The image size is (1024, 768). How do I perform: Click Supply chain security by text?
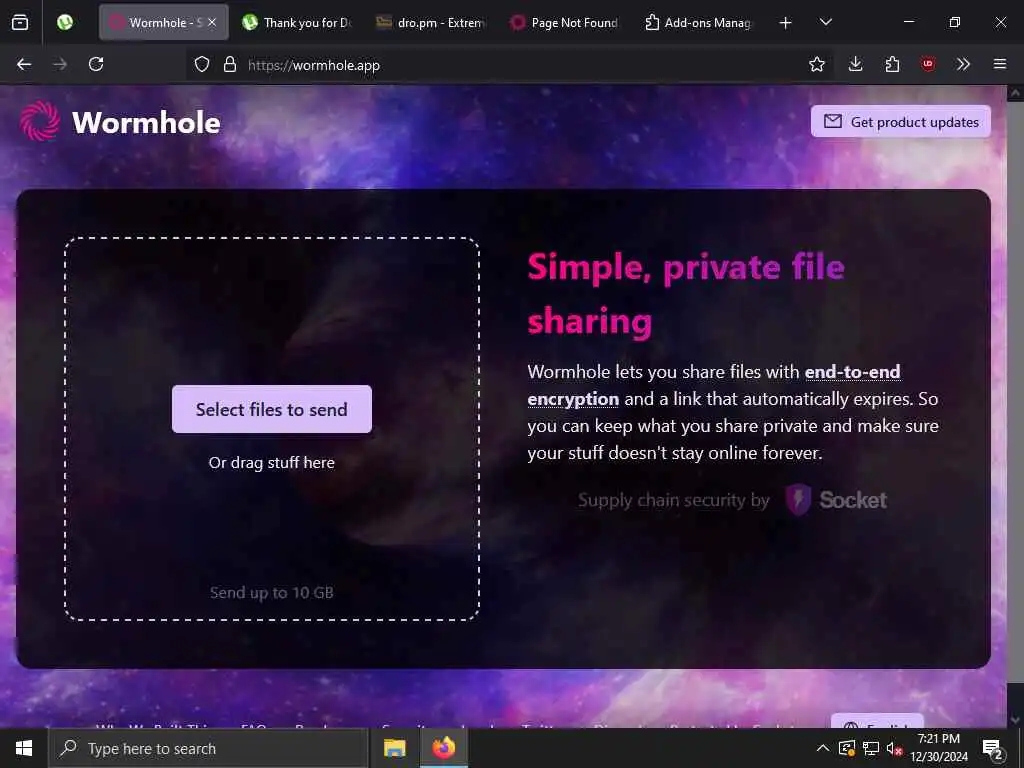pyautogui.click(x=674, y=501)
